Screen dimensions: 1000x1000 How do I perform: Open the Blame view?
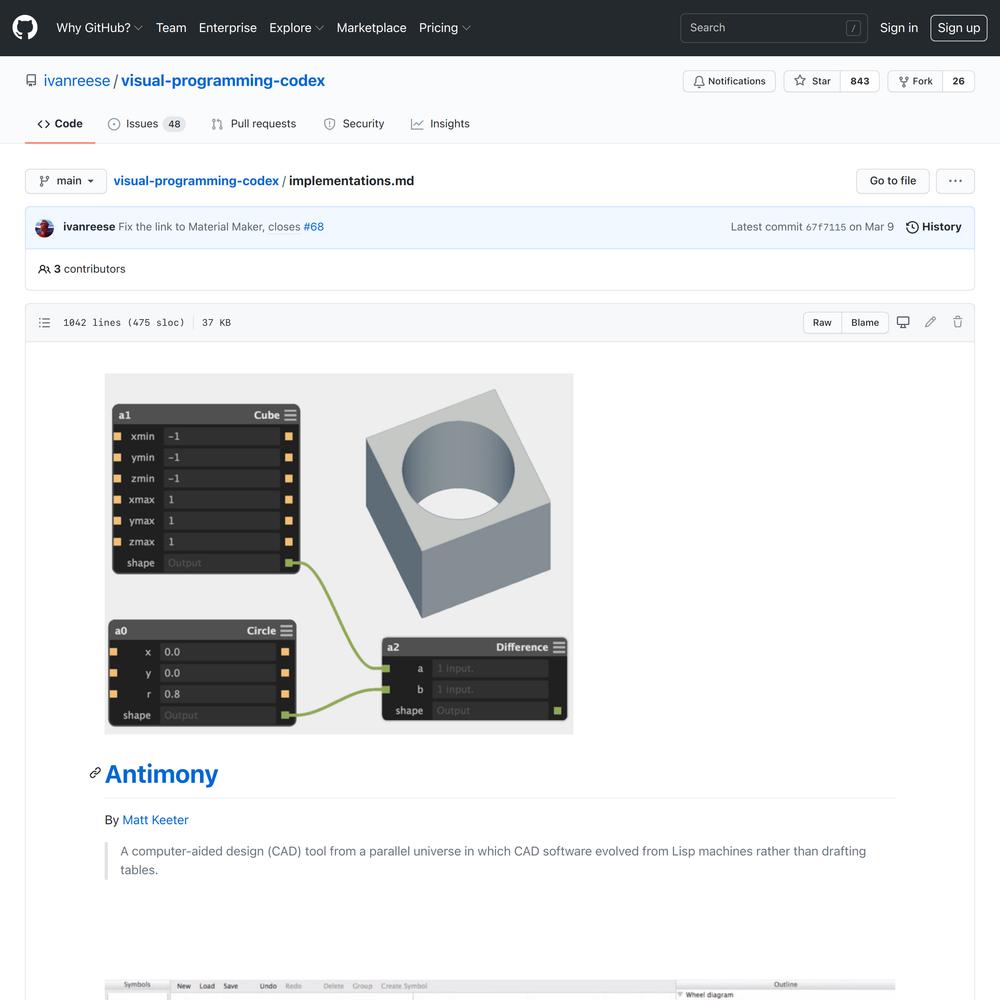click(x=865, y=323)
